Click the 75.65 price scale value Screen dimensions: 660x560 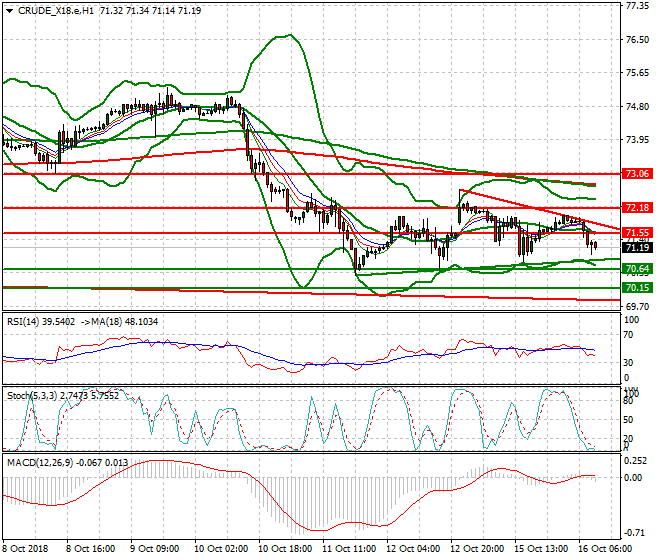tap(637, 73)
